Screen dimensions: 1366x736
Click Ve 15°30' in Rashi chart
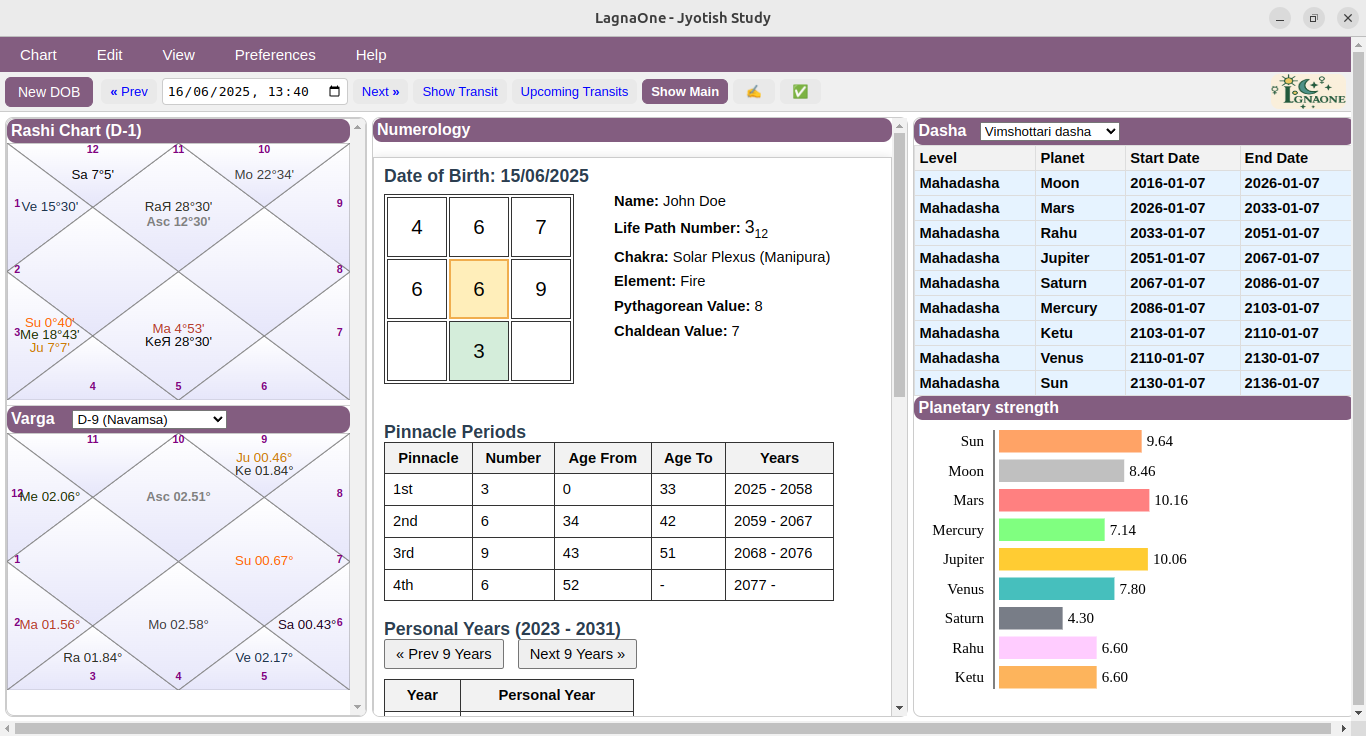(x=50, y=206)
